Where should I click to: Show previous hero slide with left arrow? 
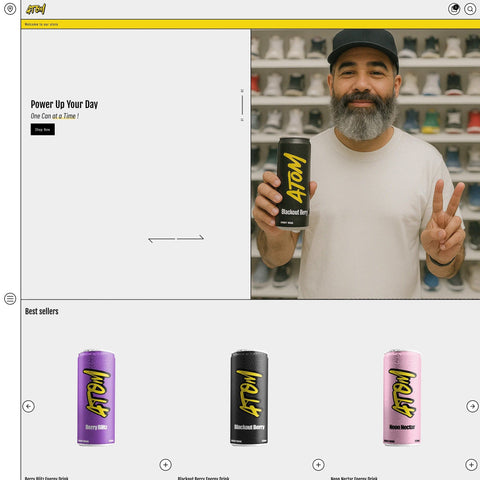(x=162, y=239)
